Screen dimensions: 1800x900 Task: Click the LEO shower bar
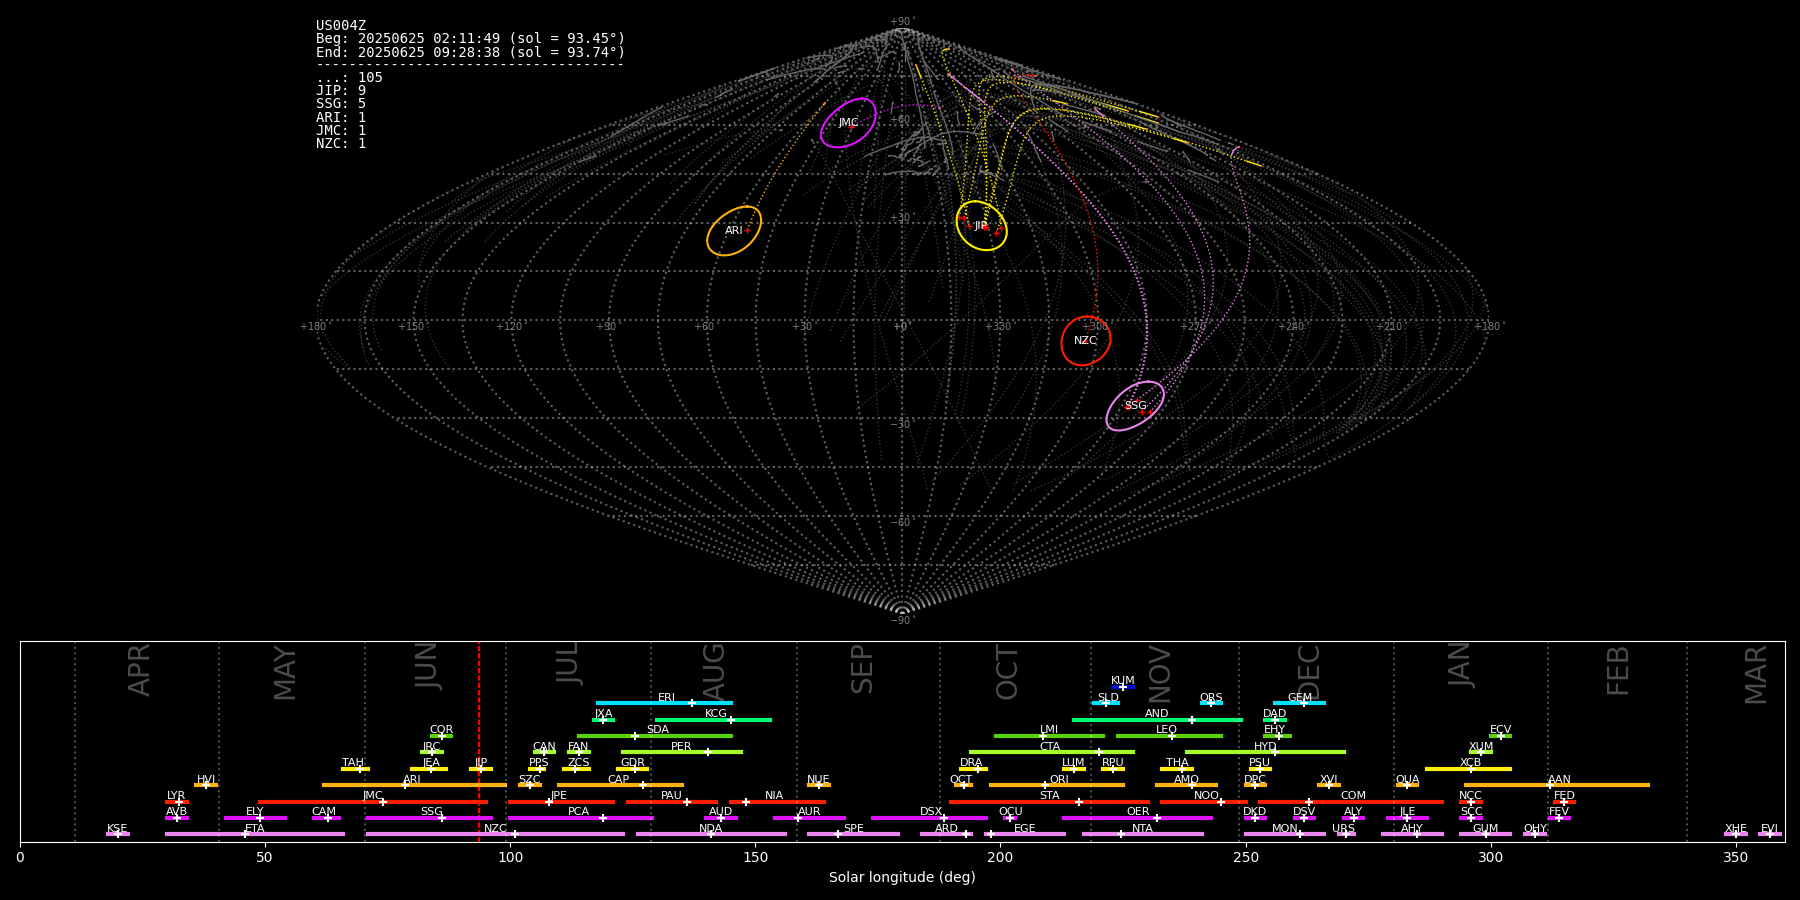click(x=1169, y=736)
